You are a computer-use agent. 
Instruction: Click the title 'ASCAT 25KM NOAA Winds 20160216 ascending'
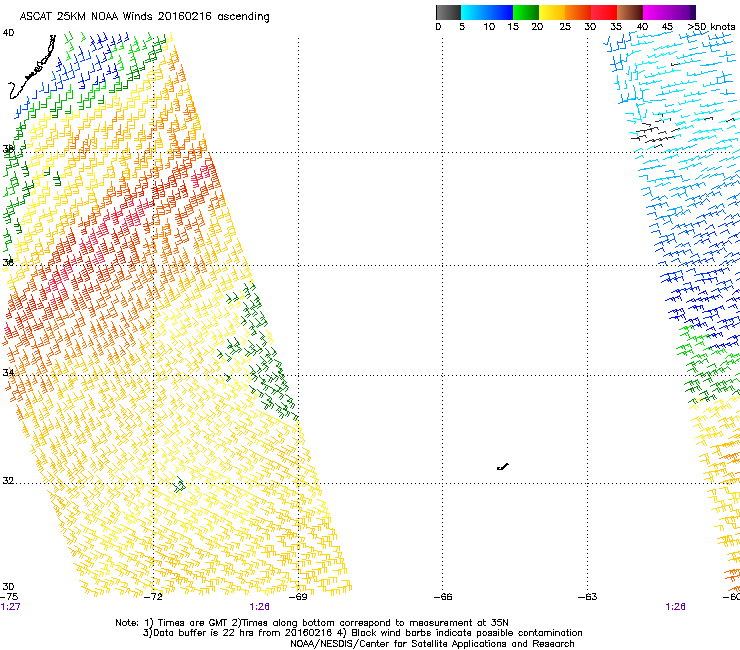point(144,17)
